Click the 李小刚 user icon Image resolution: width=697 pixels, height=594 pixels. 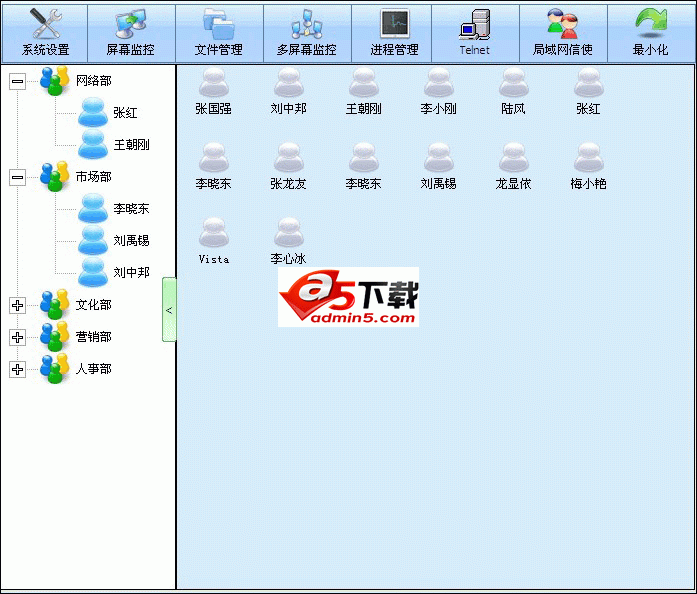[x=439, y=92]
